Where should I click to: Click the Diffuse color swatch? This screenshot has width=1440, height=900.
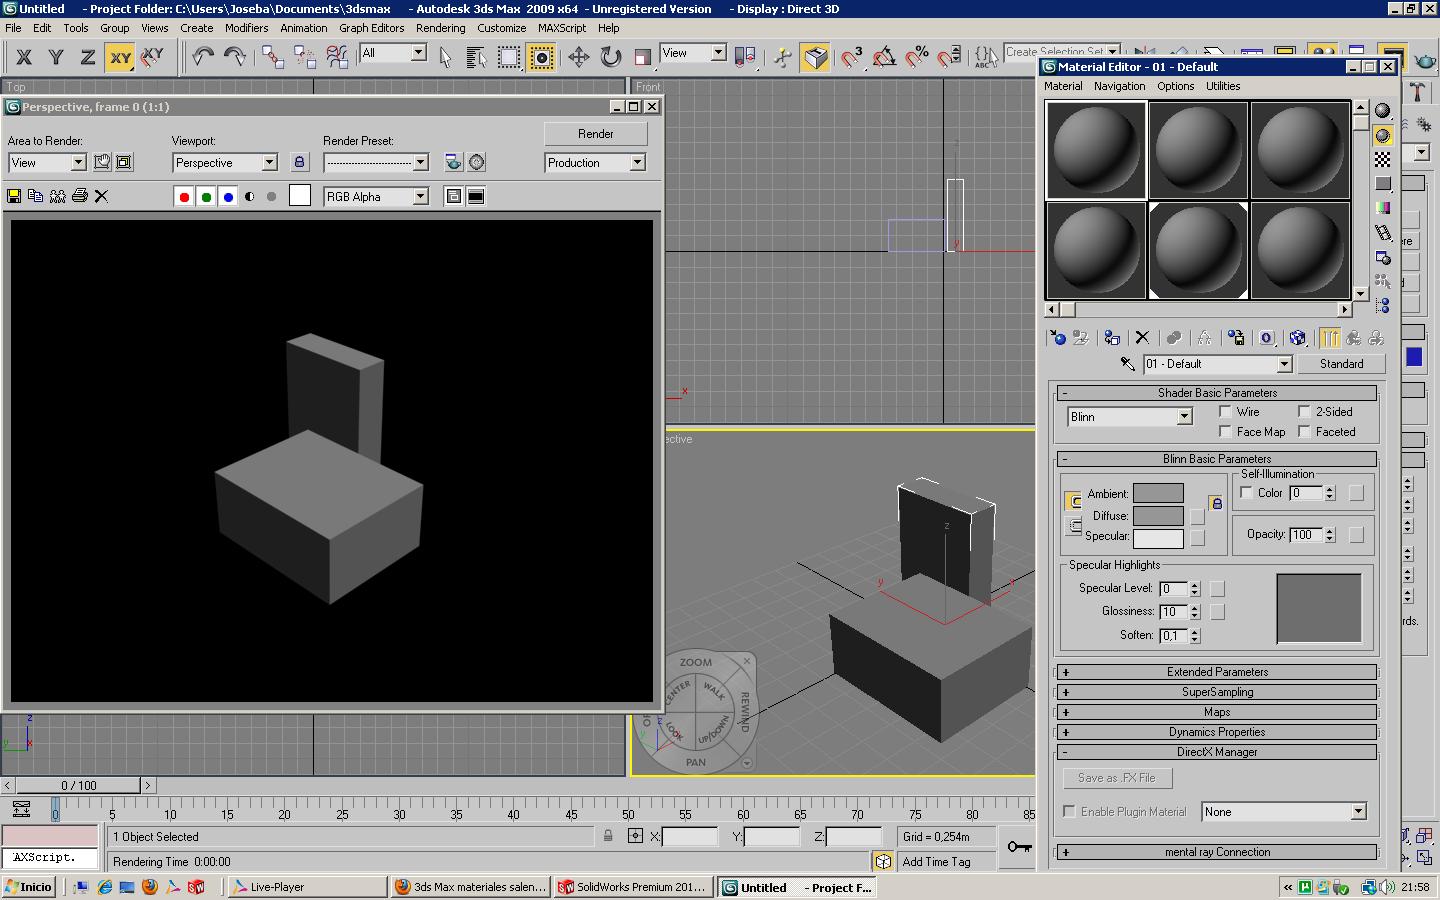[x=1158, y=516]
